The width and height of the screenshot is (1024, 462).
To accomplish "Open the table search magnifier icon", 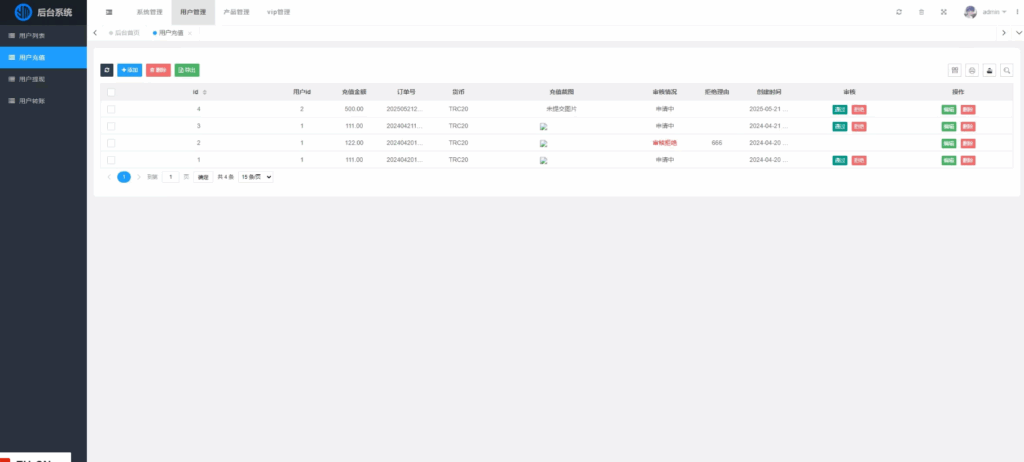I will [x=1006, y=71].
